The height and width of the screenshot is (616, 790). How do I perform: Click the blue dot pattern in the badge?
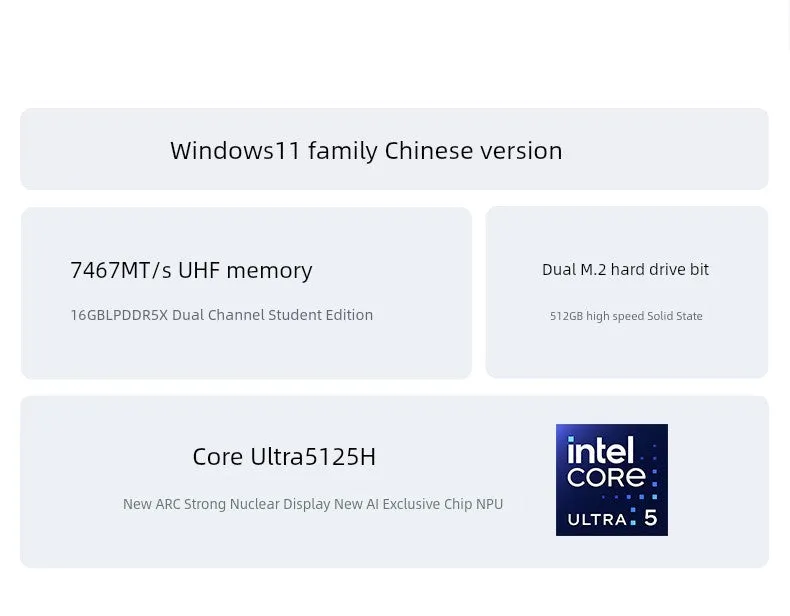pos(642,478)
